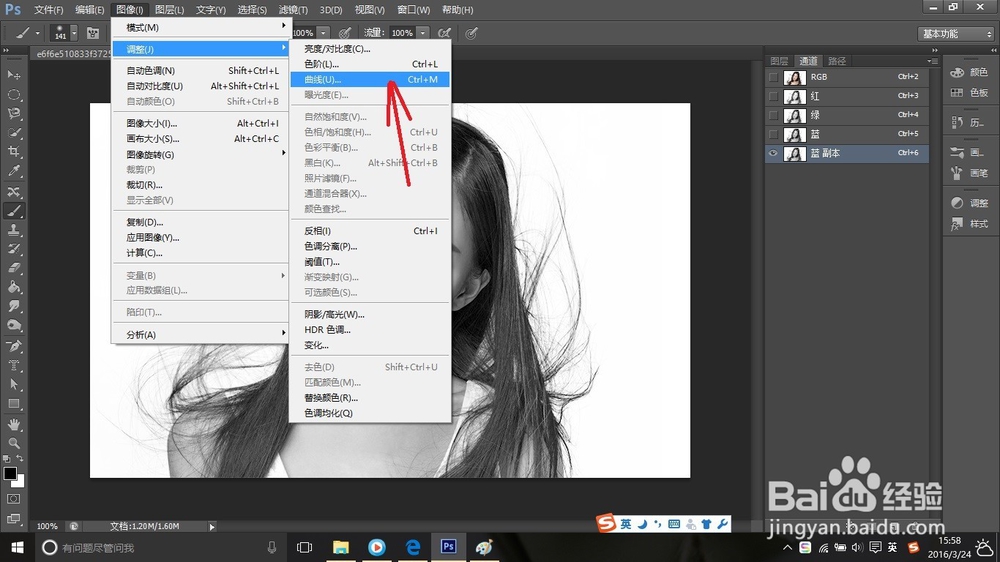Choose 阴影/高光(W)... item

[x=370, y=314]
